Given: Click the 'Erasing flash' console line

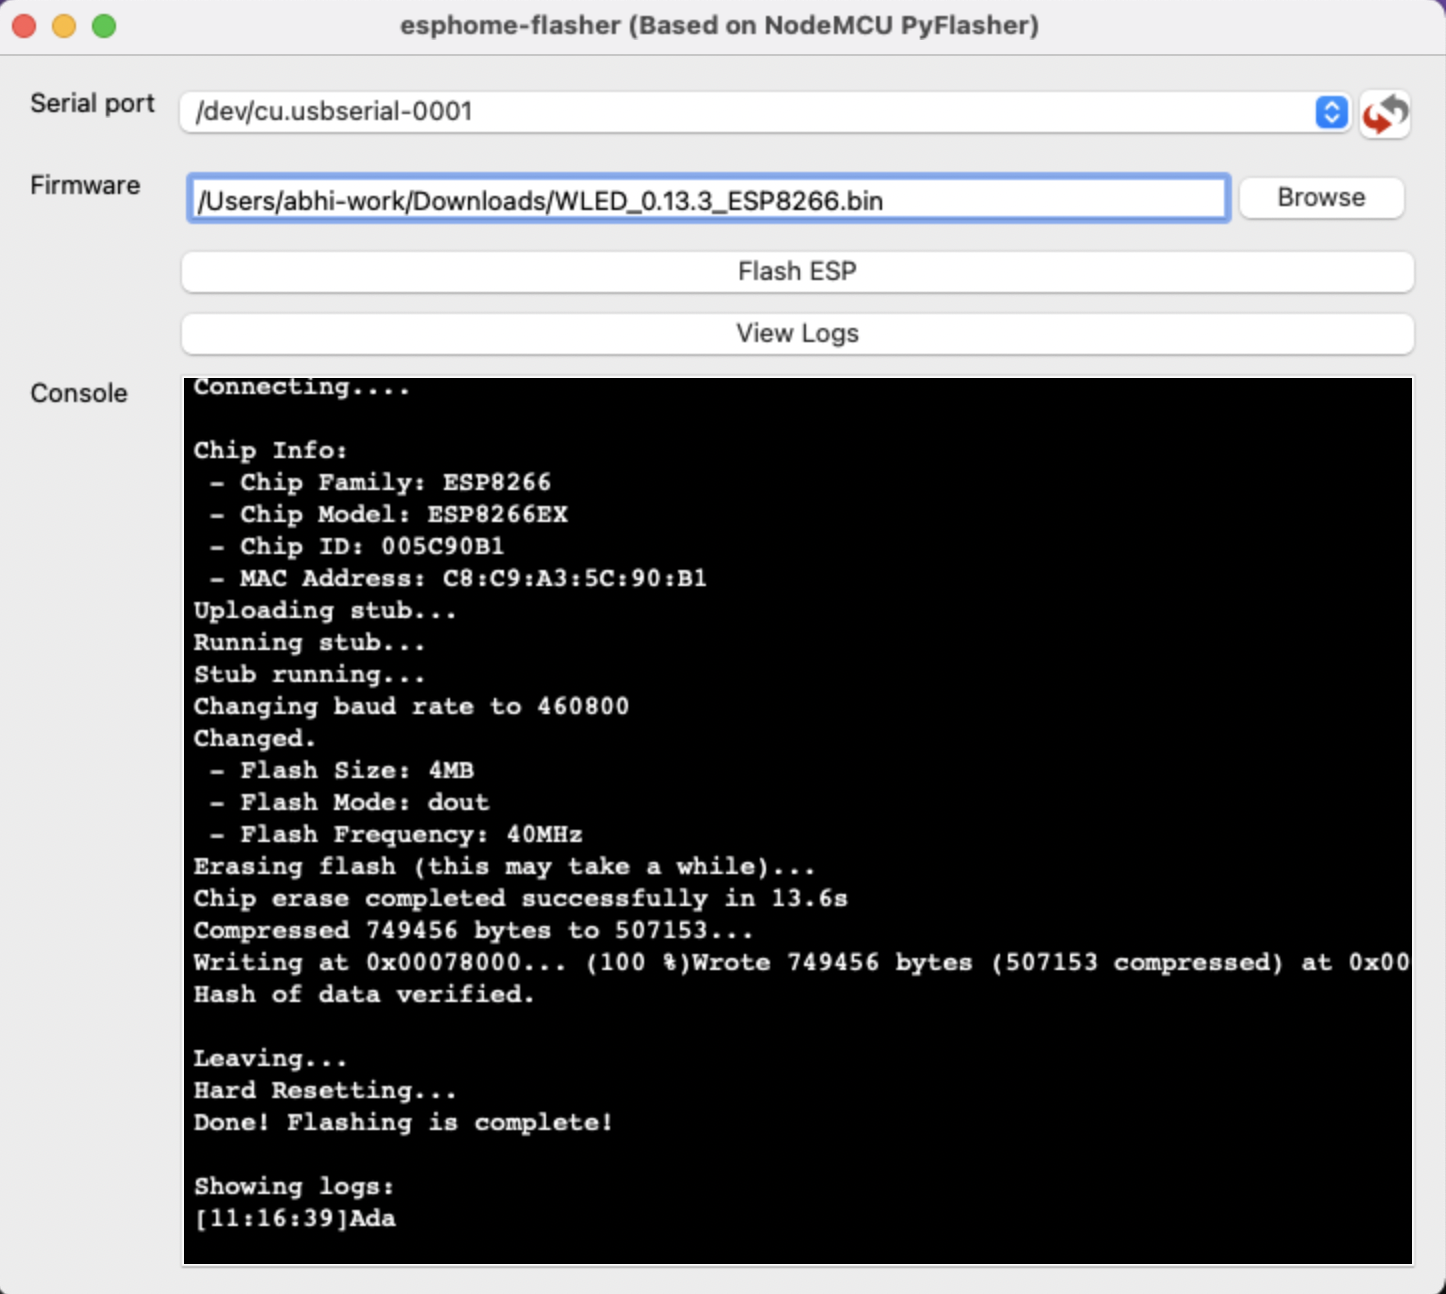Looking at the screenshot, I should 504,866.
